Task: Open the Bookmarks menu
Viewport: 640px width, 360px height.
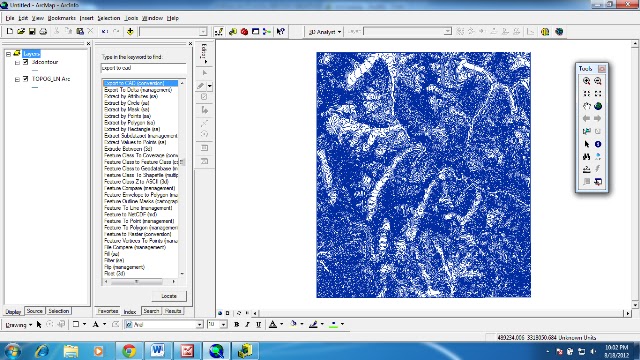Action: (x=62, y=18)
